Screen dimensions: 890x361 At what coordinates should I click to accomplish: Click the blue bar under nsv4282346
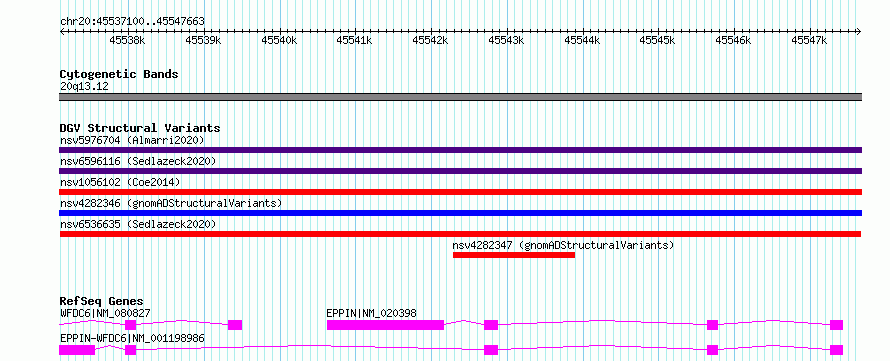[460, 213]
